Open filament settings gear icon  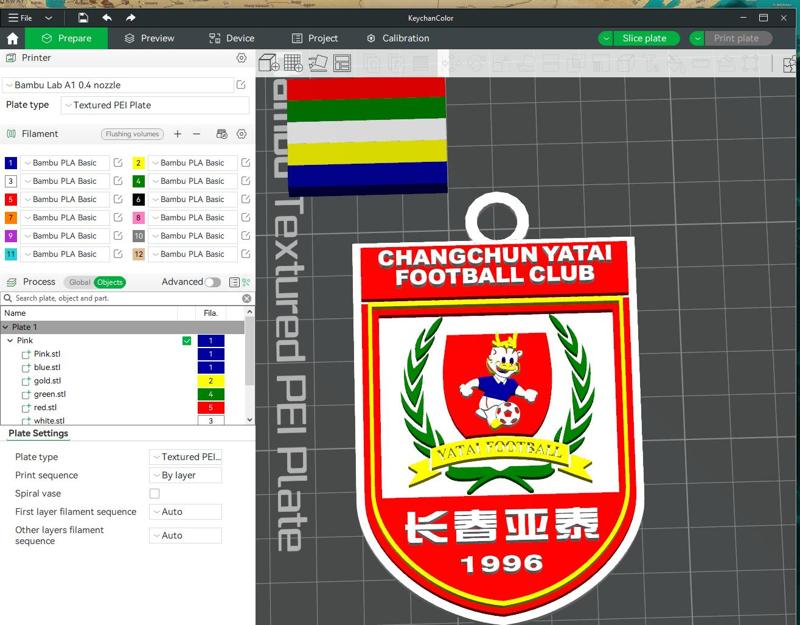pyautogui.click(x=241, y=134)
